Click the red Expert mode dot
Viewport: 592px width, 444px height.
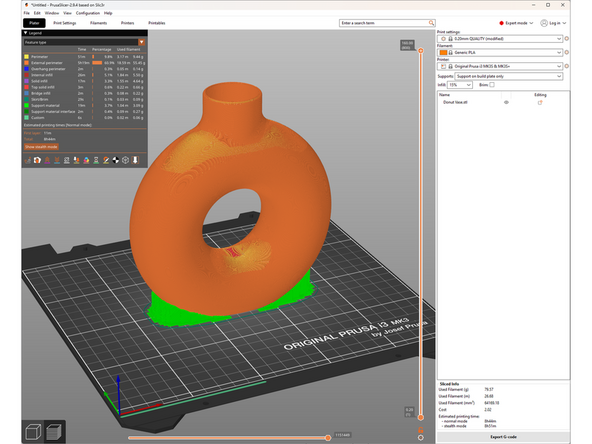pyautogui.click(x=501, y=23)
